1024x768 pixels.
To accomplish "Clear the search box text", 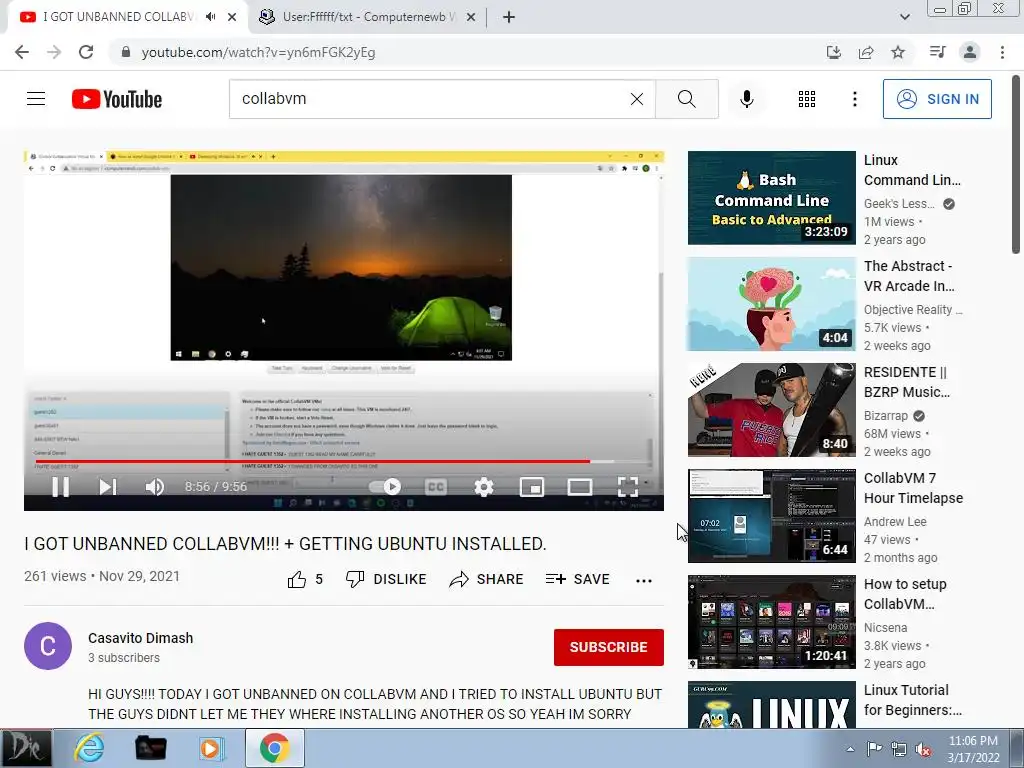I will [637, 99].
